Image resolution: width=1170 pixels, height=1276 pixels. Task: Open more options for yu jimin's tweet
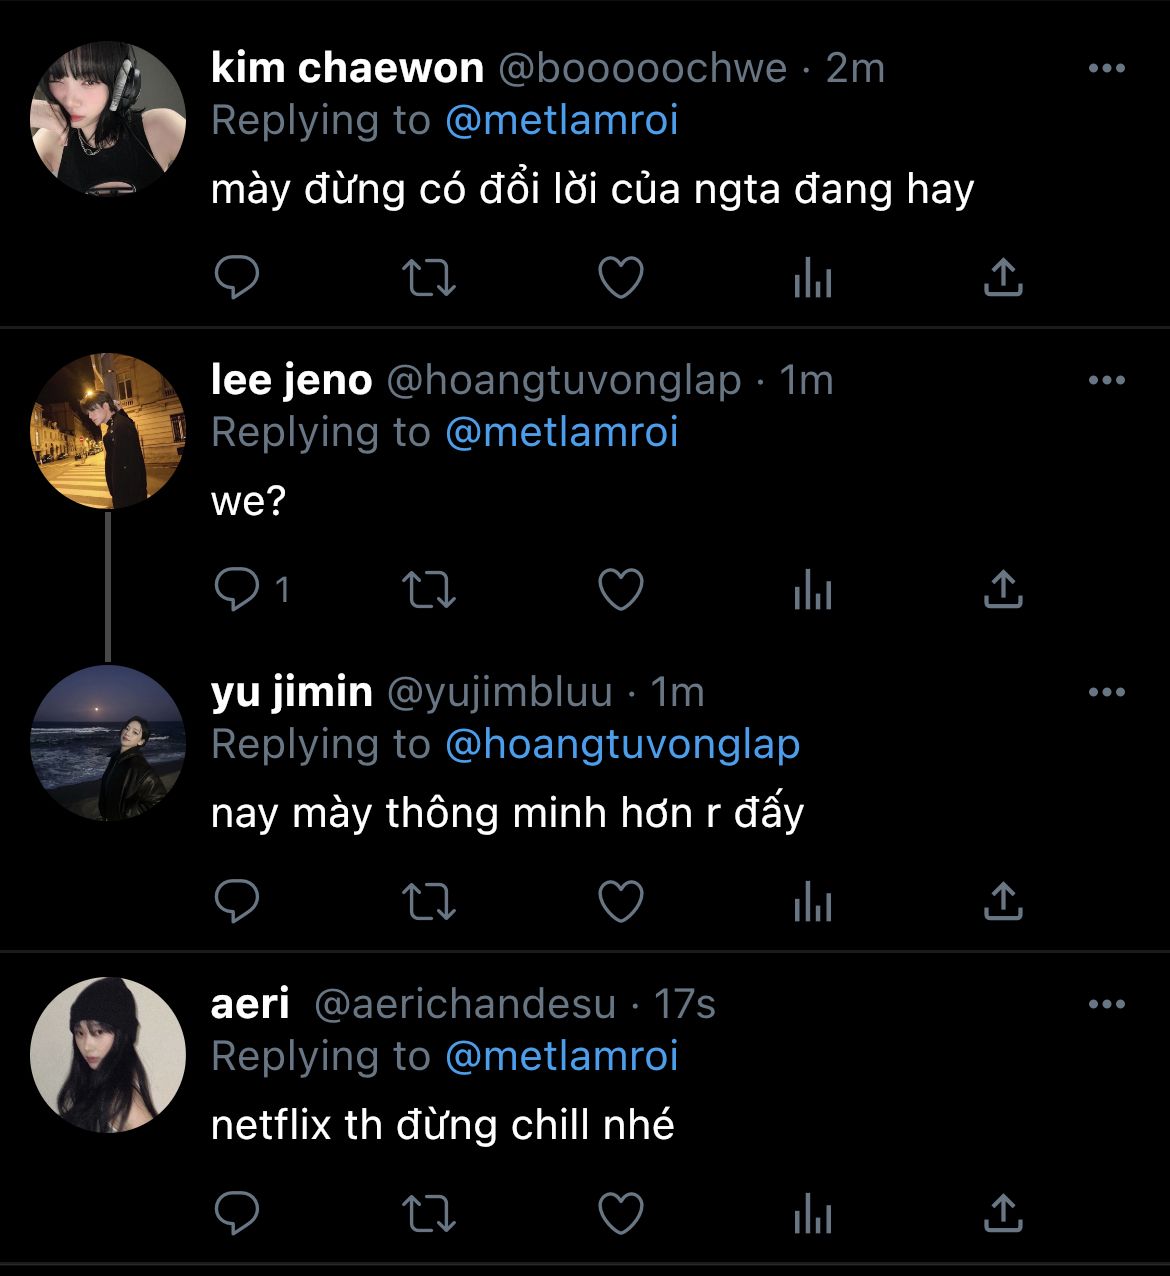coord(1106,692)
